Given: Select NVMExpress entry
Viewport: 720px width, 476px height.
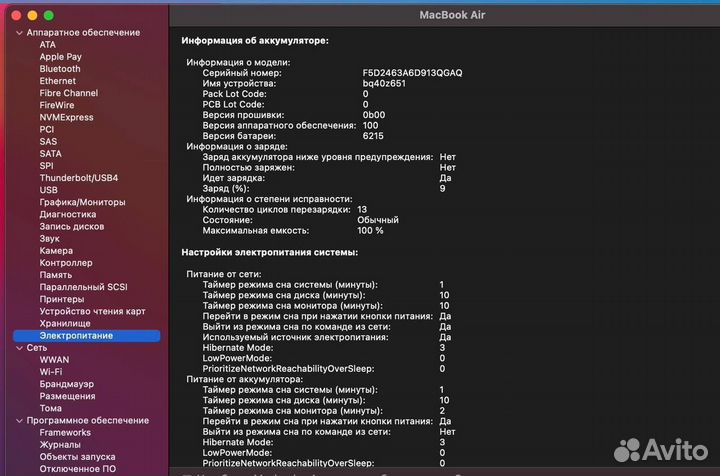Looking at the screenshot, I should point(66,117).
